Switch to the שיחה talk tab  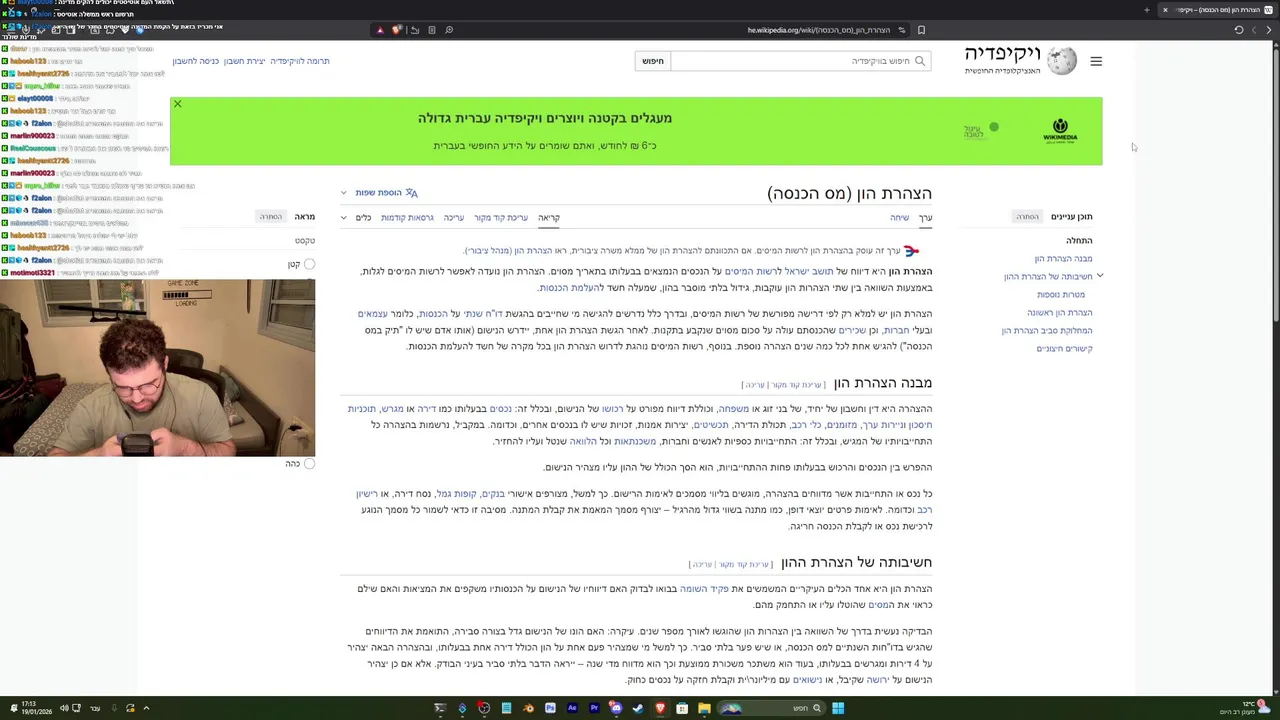click(900, 217)
